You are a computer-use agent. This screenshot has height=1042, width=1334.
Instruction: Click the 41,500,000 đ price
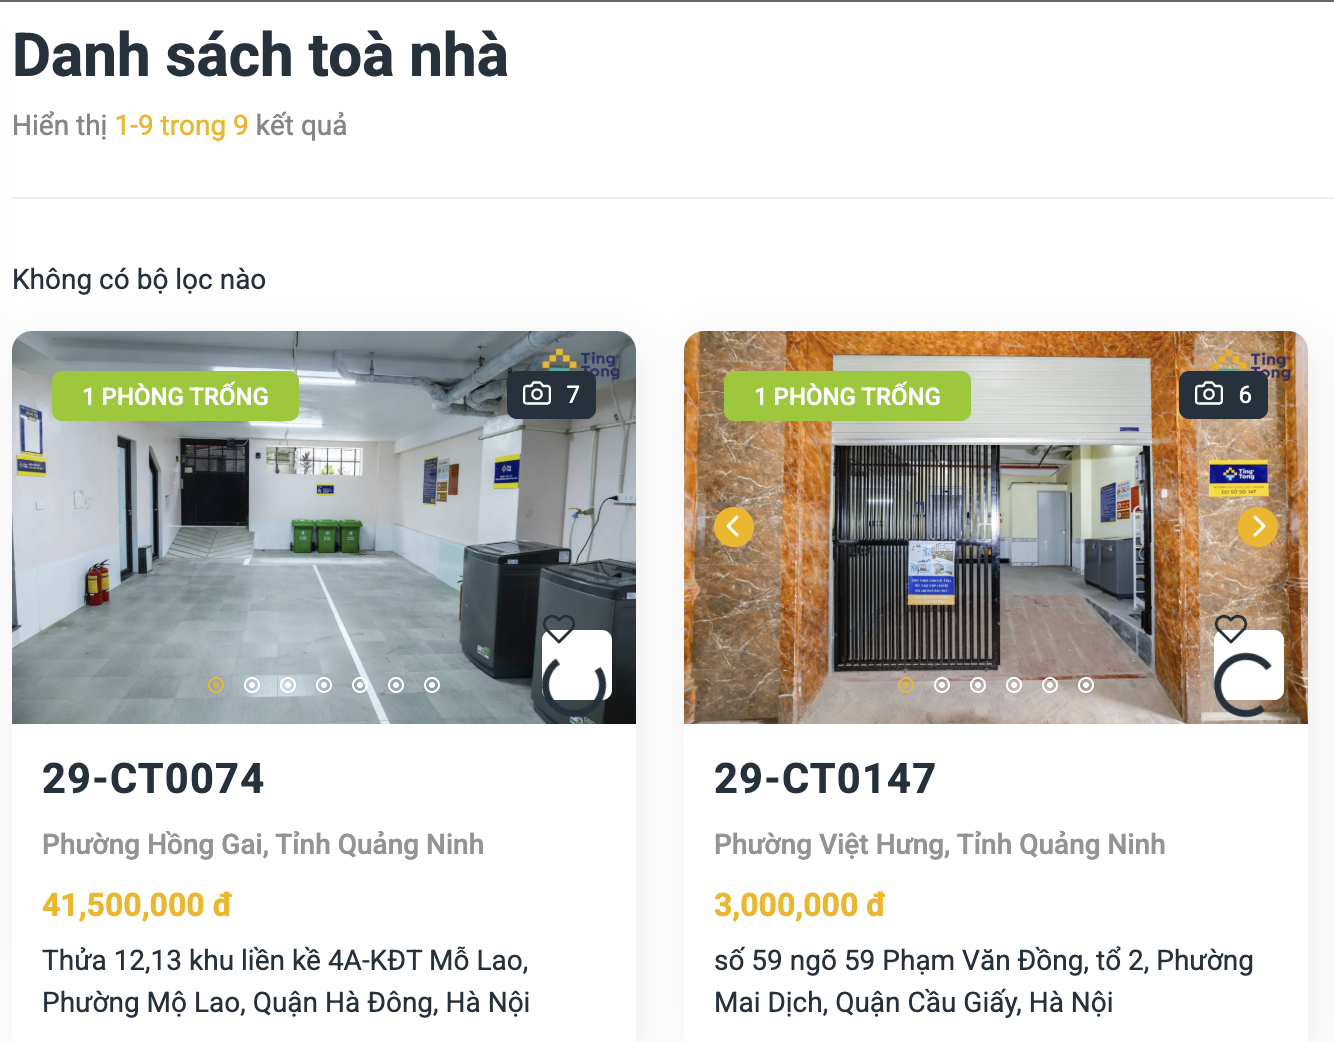click(x=137, y=905)
